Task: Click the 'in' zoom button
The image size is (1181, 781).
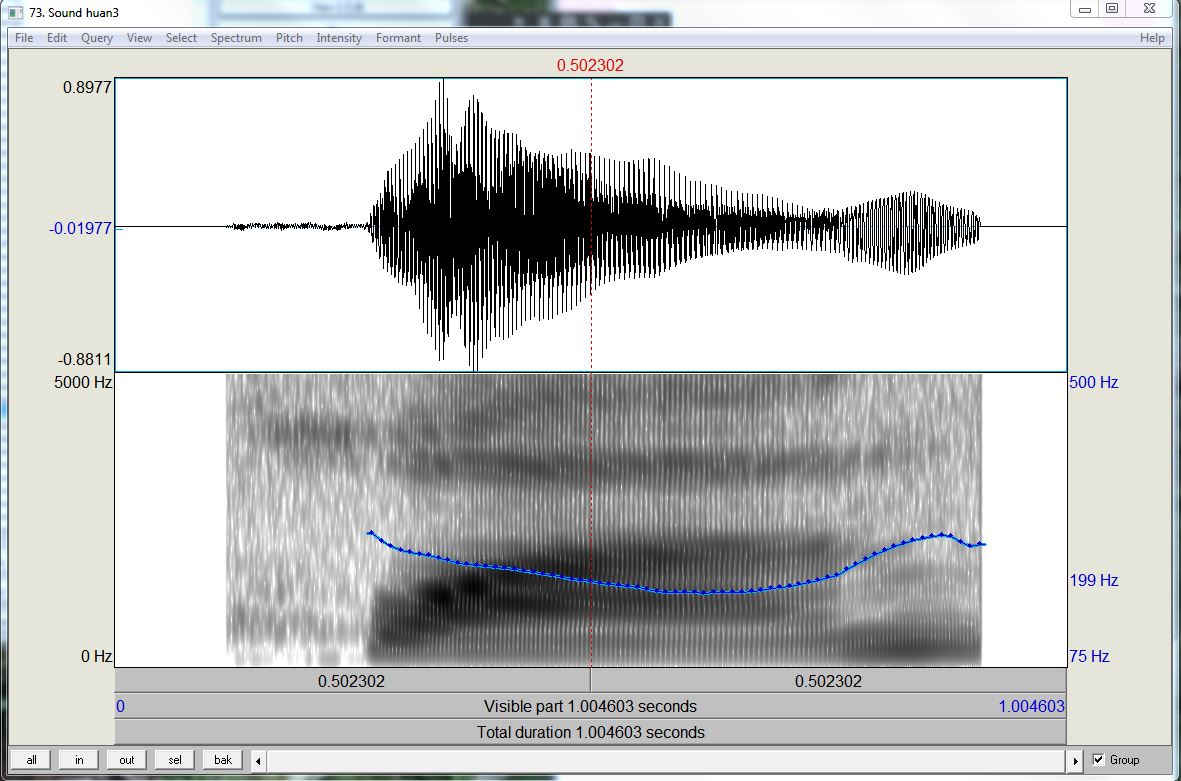Action: (x=79, y=760)
